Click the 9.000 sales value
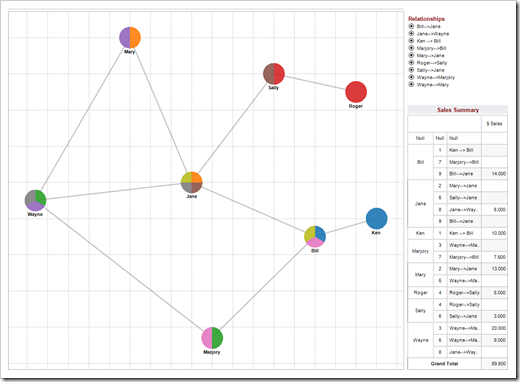Image resolution: width=520 pixels, height=382 pixels. pos(499,340)
